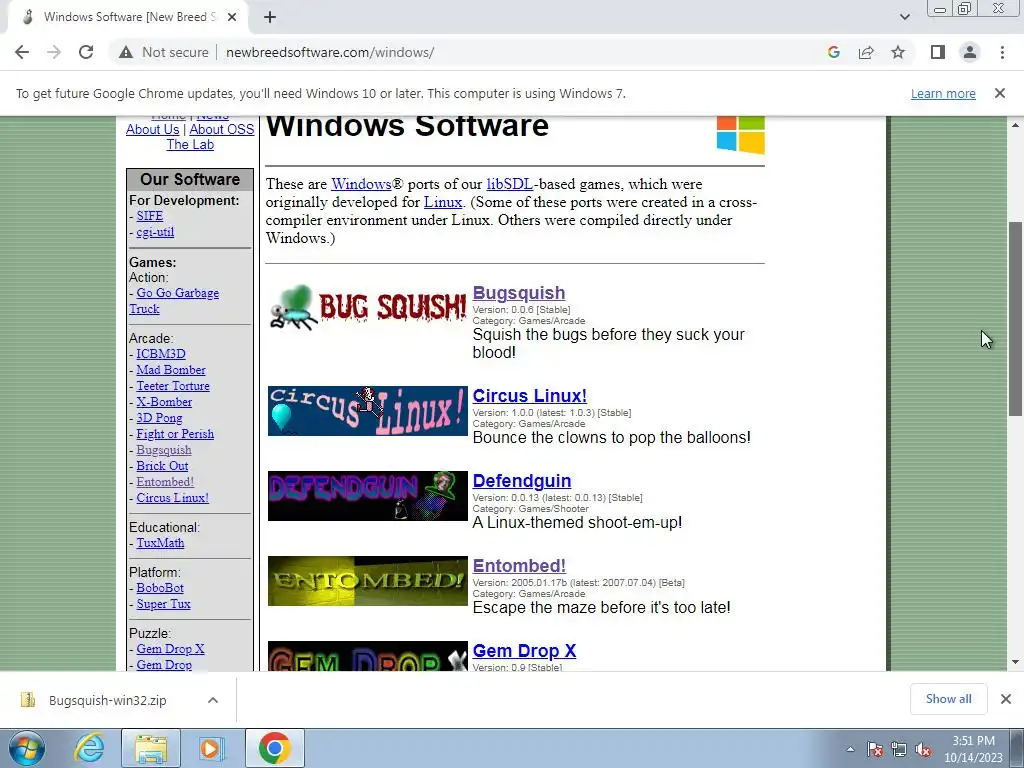This screenshot has height=768, width=1024.
Task: Open About Us in the sidebar
Action: tap(152, 129)
